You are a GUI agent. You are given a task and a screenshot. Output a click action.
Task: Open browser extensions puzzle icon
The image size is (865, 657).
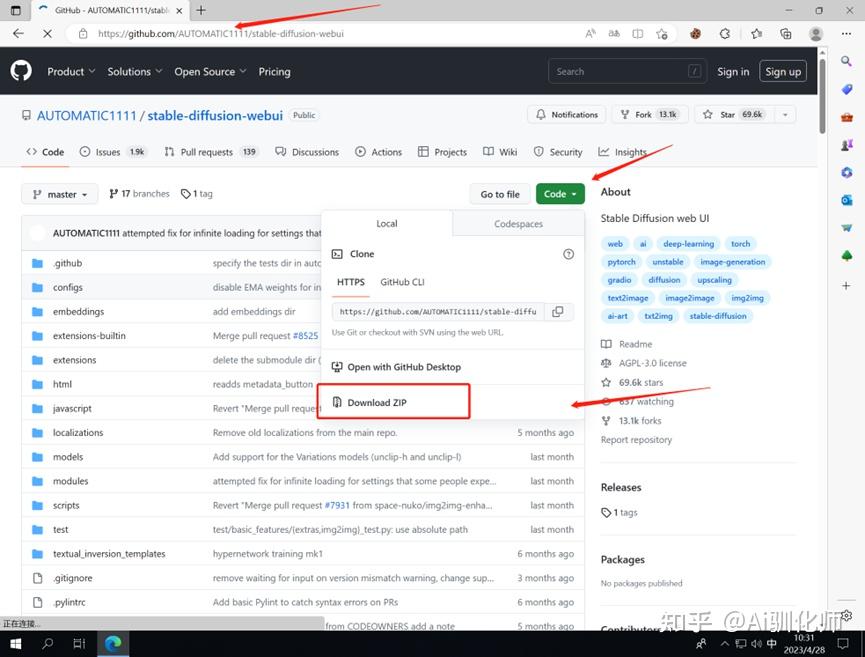(x=725, y=34)
